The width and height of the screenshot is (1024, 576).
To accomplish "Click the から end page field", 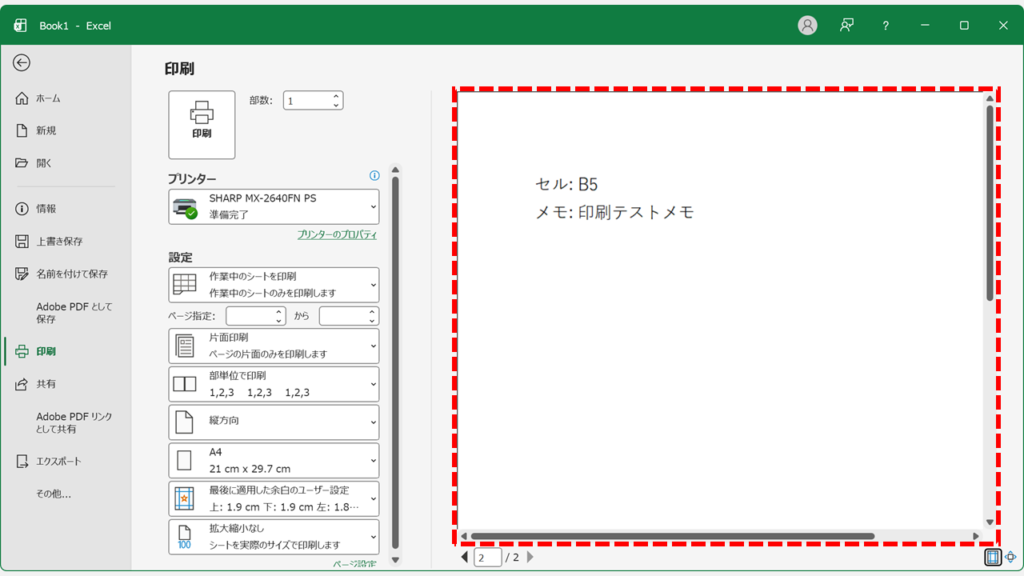I will (x=343, y=316).
